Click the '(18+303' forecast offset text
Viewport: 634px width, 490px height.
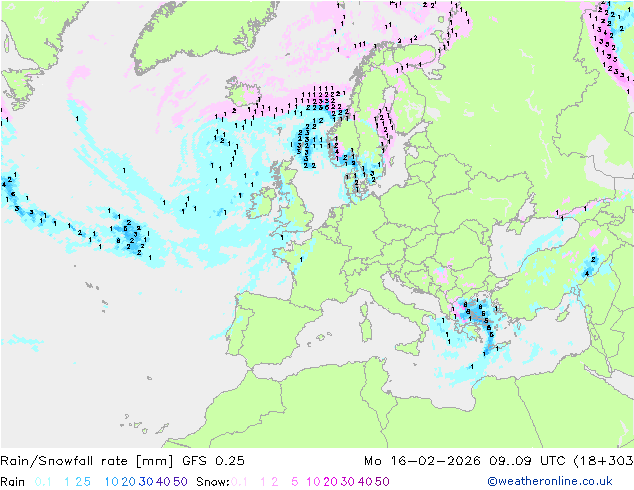(603, 461)
